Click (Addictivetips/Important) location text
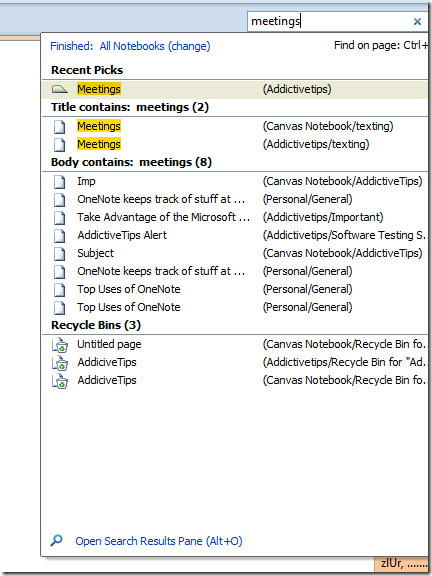The height and width of the screenshot is (576, 432). pos(323,217)
